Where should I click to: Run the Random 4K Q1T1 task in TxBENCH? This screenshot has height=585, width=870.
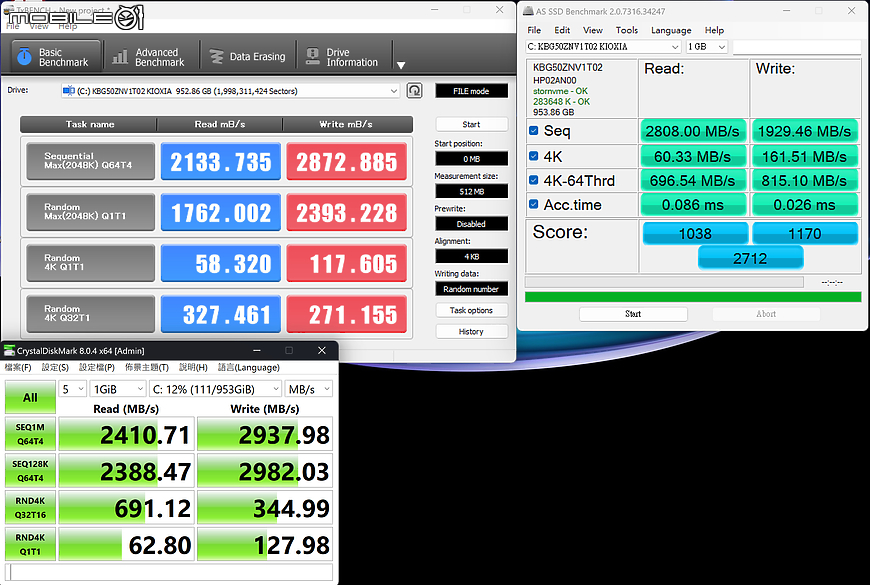pyautogui.click(x=90, y=263)
